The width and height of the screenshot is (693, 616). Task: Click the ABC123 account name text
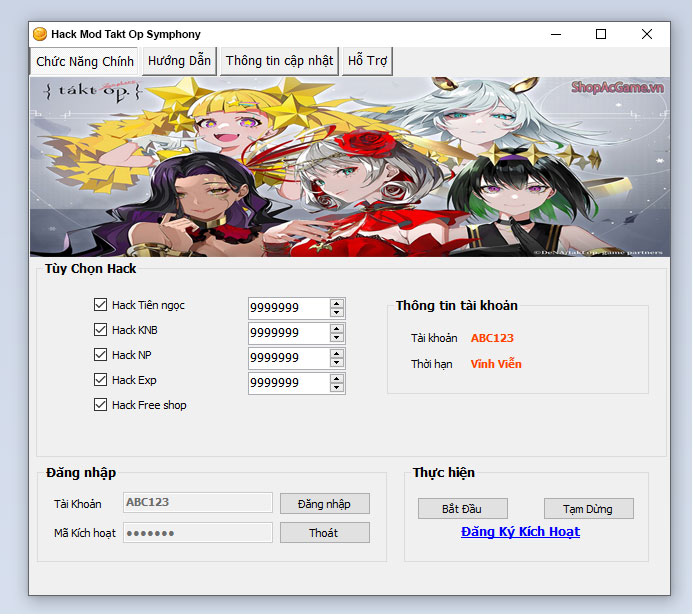click(x=492, y=338)
